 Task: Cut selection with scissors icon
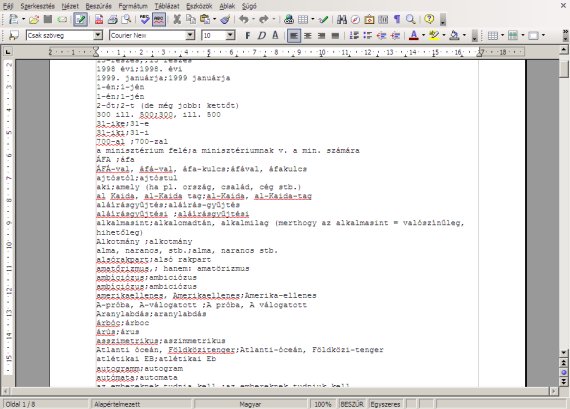click(177, 19)
